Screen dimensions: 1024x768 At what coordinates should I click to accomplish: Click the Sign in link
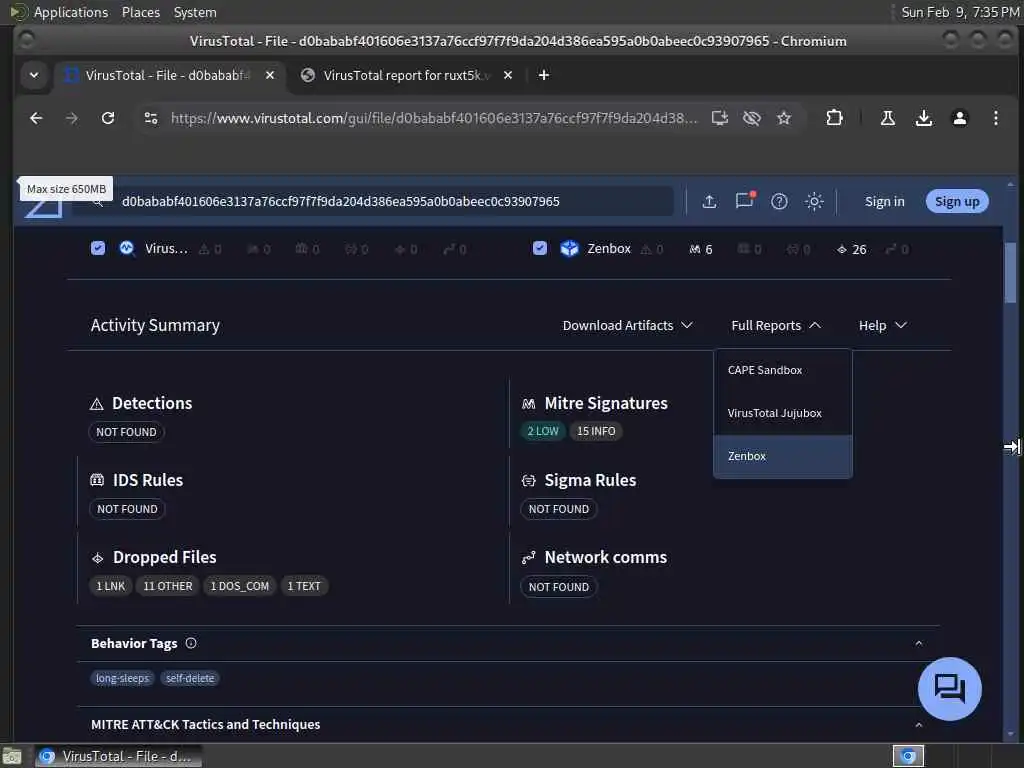click(x=884, y=202)
